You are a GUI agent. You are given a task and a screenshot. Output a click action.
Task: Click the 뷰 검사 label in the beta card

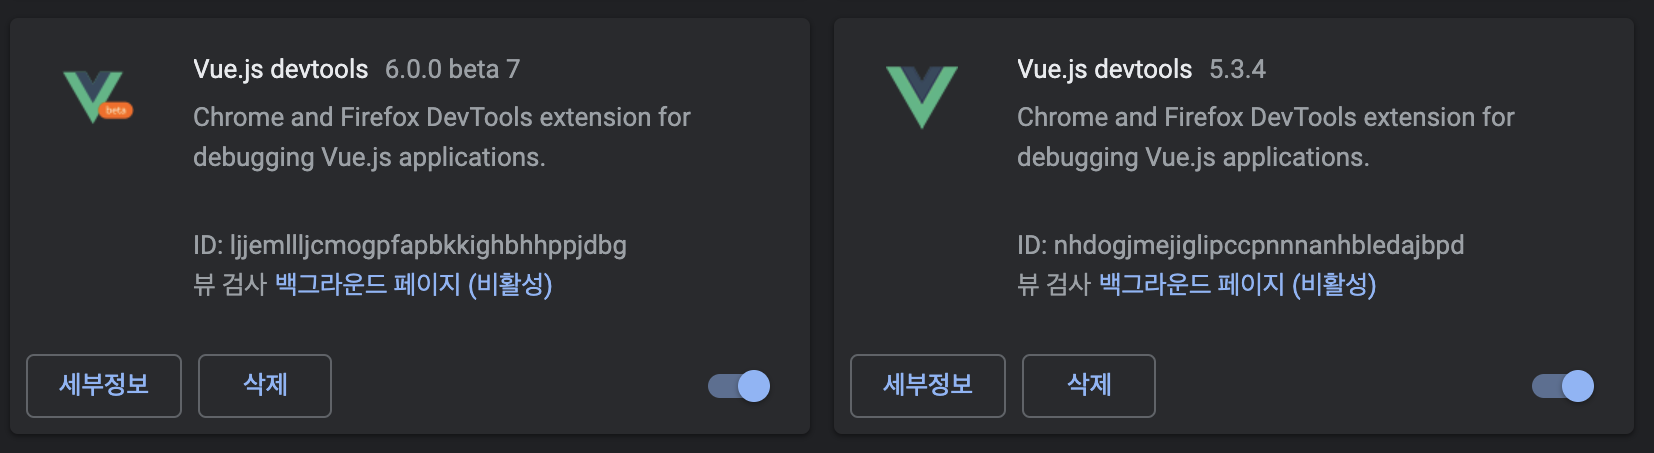[x=230, y=284]
